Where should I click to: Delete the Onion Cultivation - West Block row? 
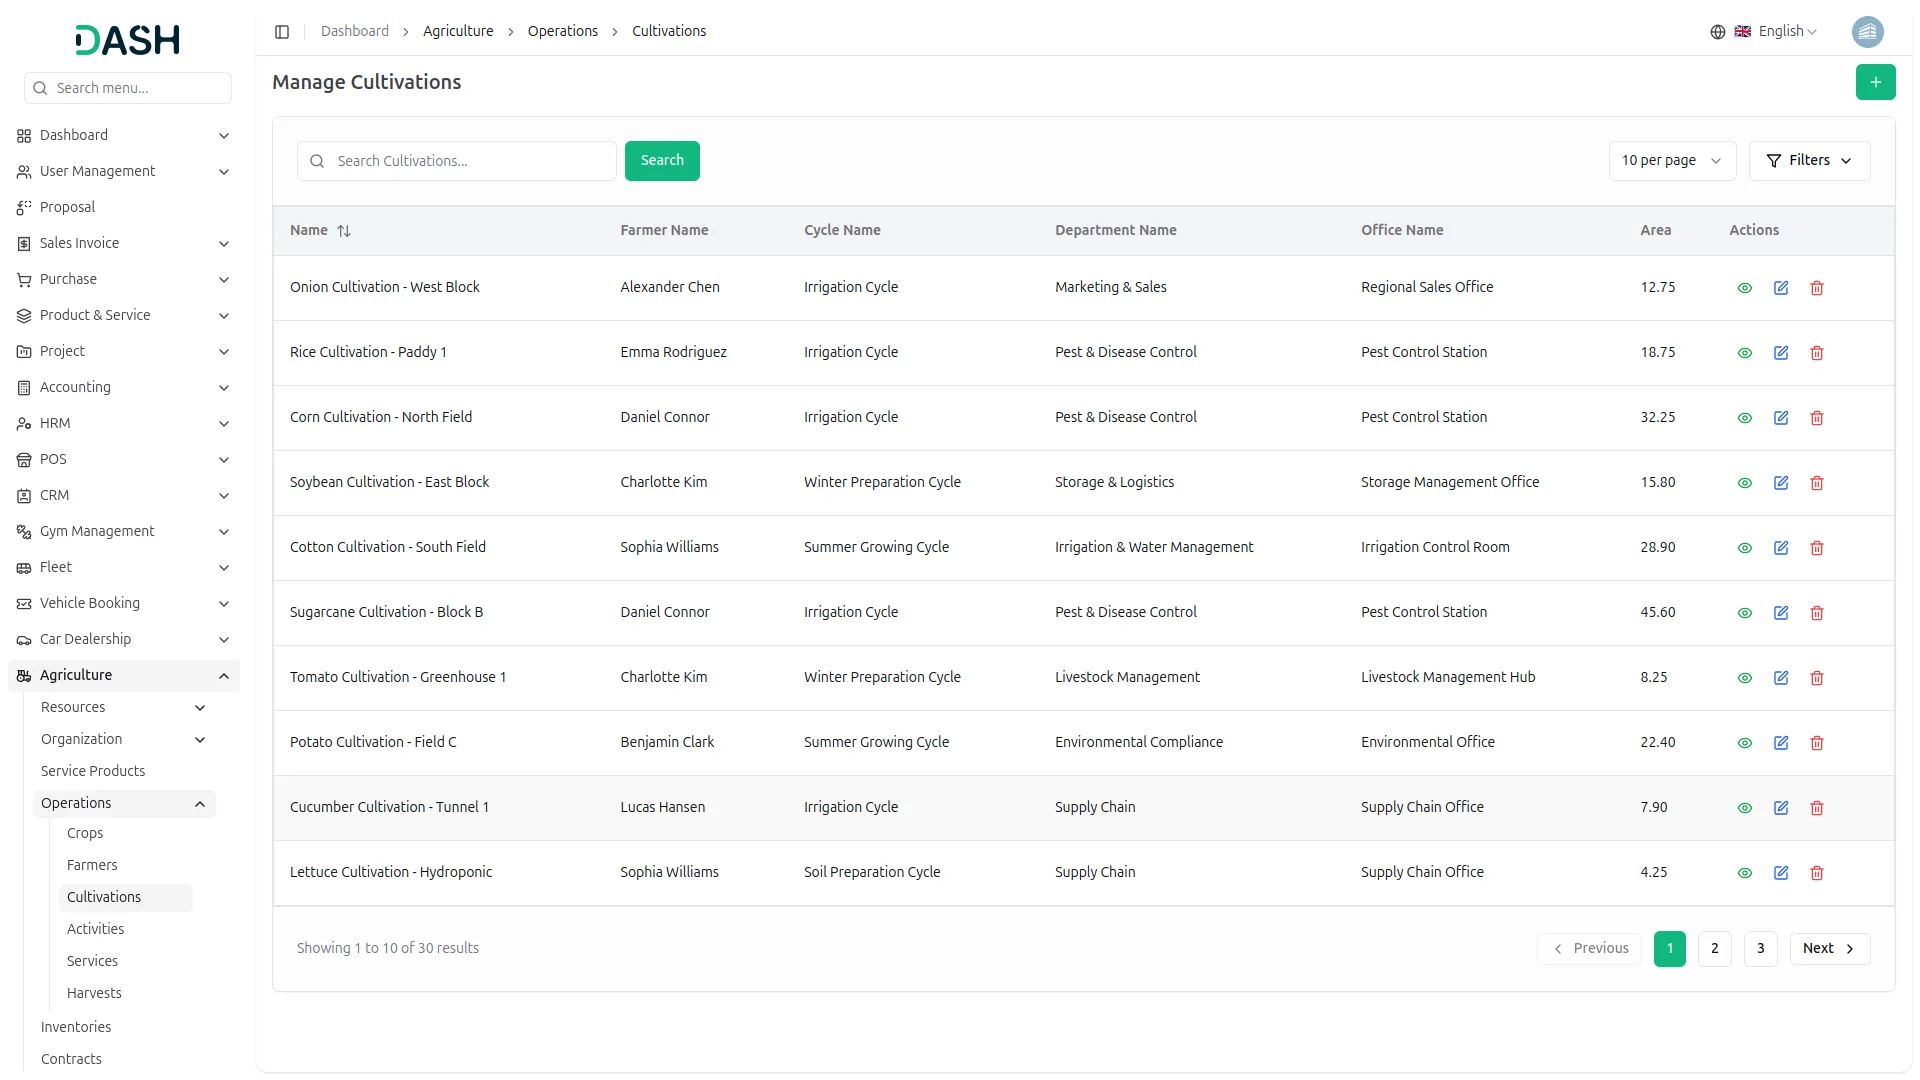(1816, 288)
